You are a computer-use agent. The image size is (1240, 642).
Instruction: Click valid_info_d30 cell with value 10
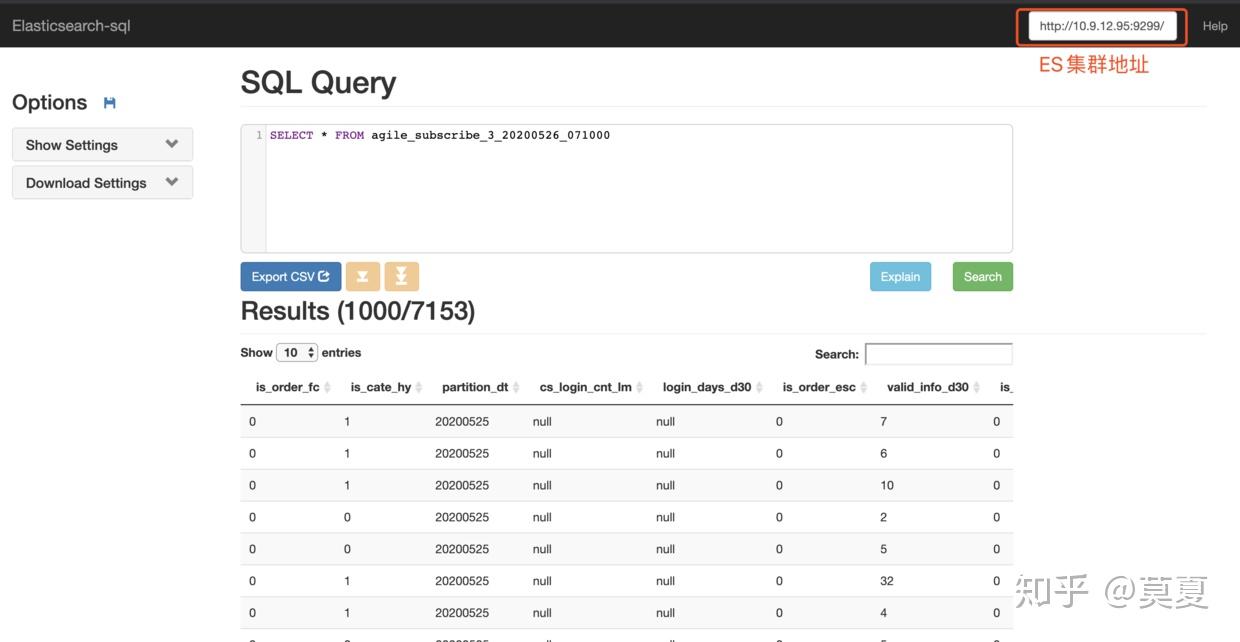(887, 485)
